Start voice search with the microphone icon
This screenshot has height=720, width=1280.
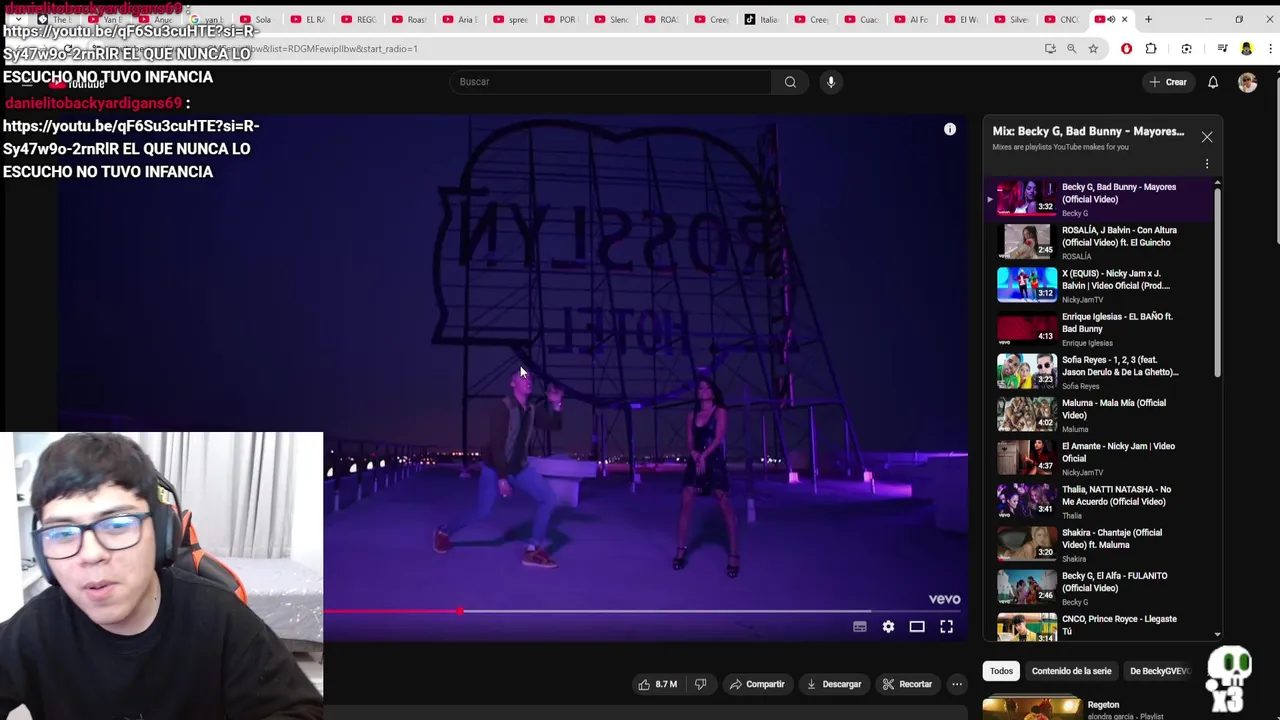[x=830, y=82]
